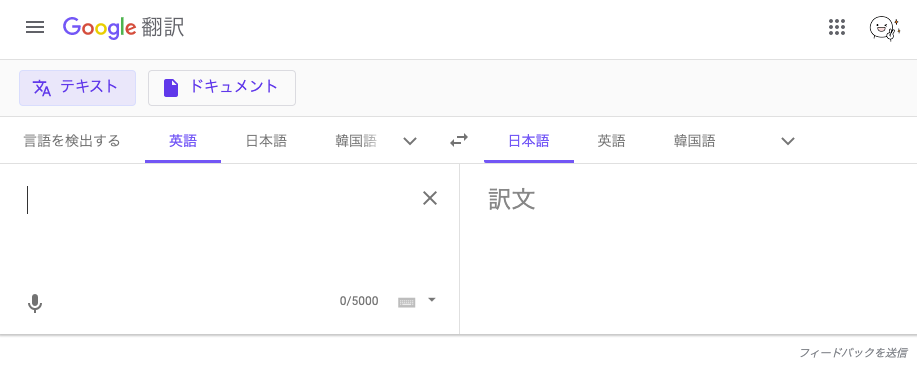Choose 韓国語 as target language
Image resolution: width=917 pixels, height=368 pixels.
pos(695,141)
